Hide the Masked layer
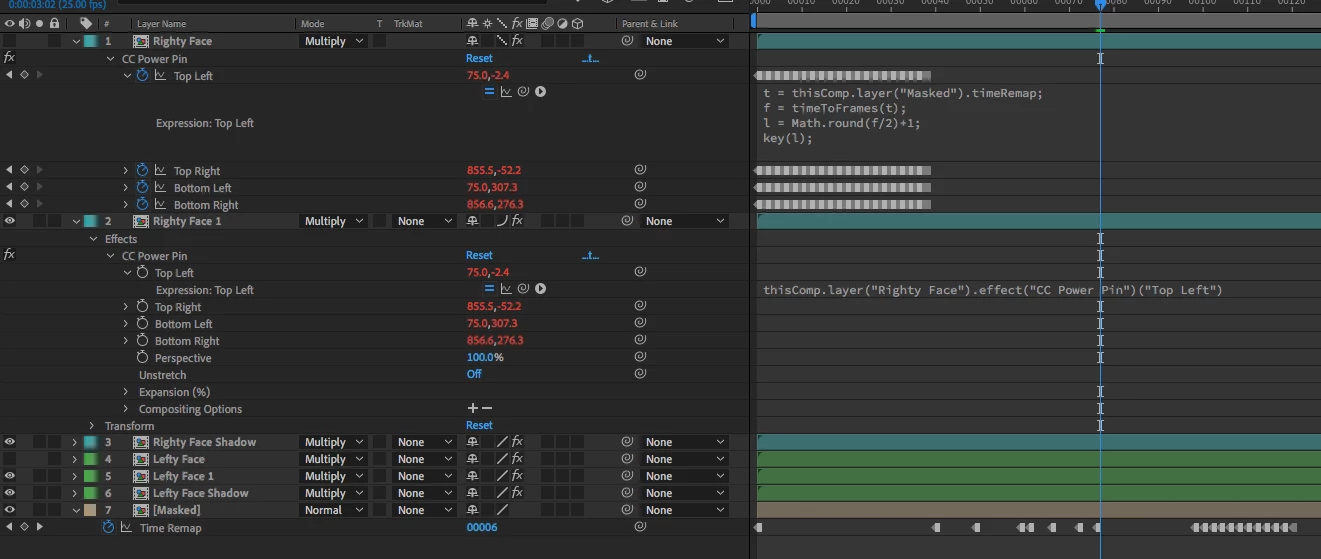Image resolution: width=1321 pixels, height=559 pixels. 10,510
